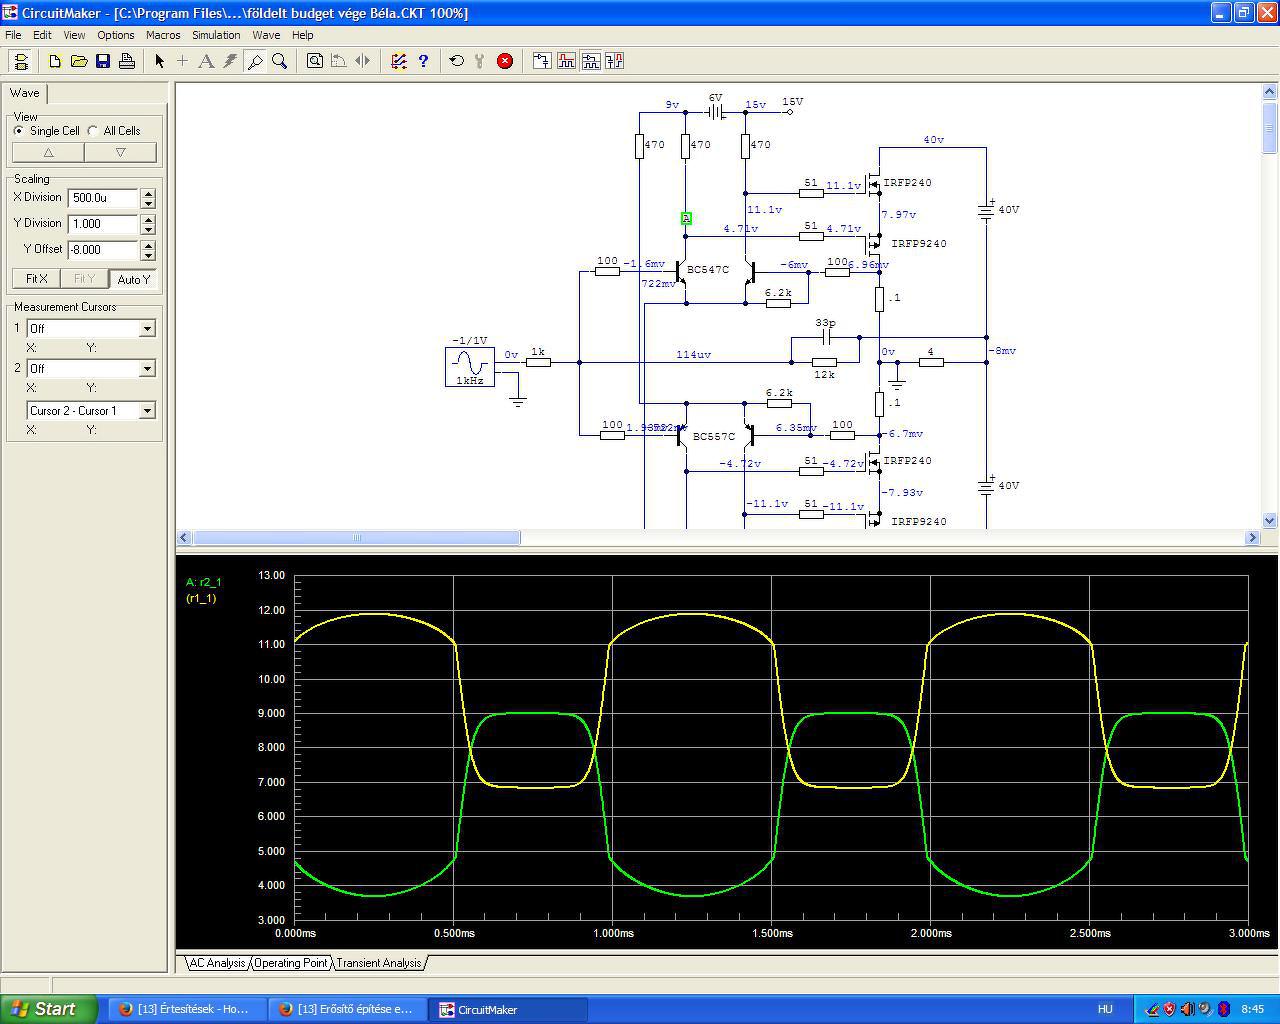Click the Windows Start button

pos(49,1009)
